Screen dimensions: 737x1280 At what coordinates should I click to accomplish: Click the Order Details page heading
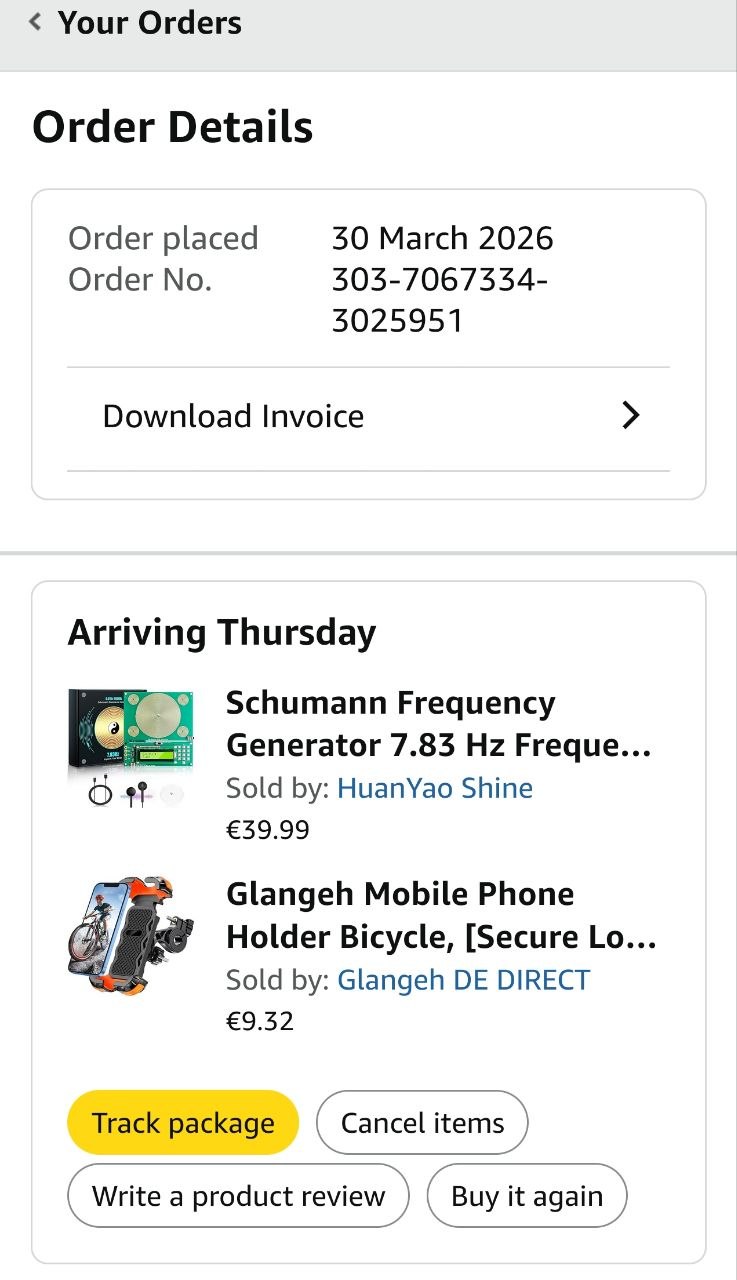tap(173, 128)
